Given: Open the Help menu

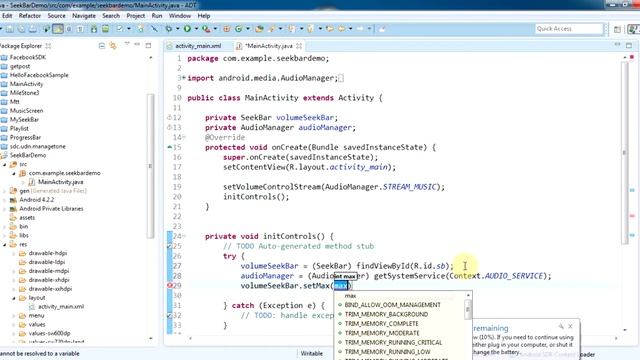Looking at the screenshot, I should (204, 16).
